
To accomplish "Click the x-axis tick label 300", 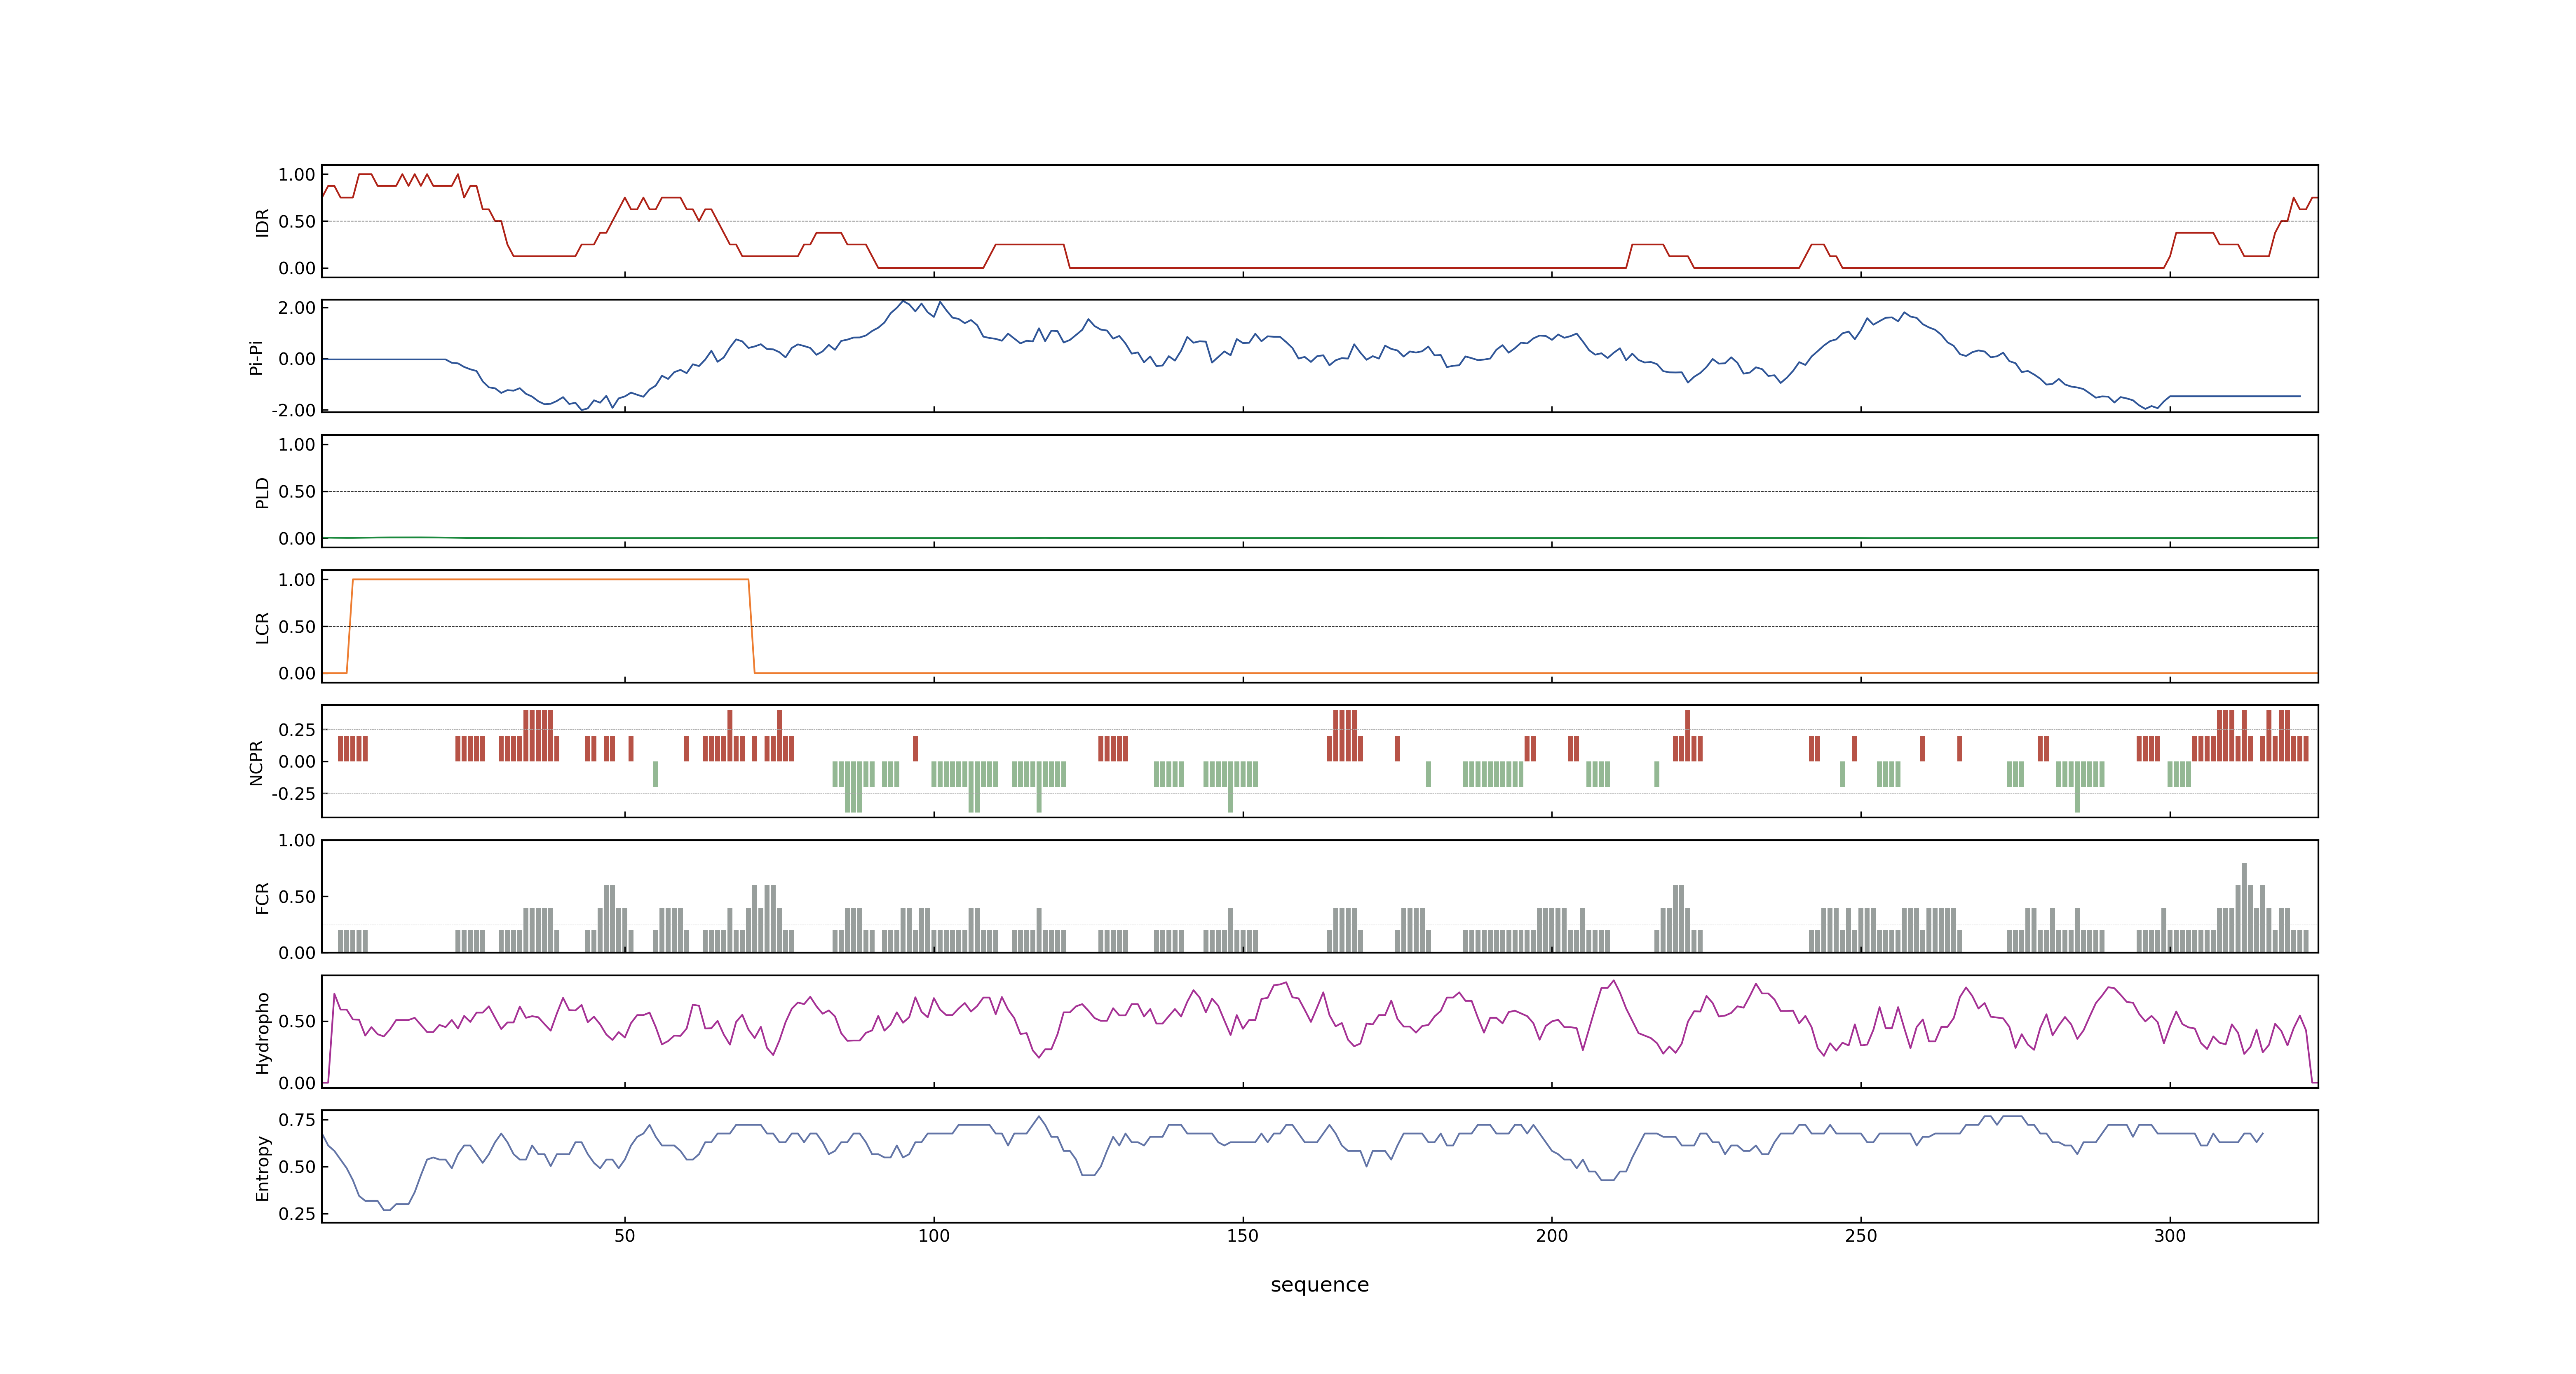I will pos(2170,1236).
